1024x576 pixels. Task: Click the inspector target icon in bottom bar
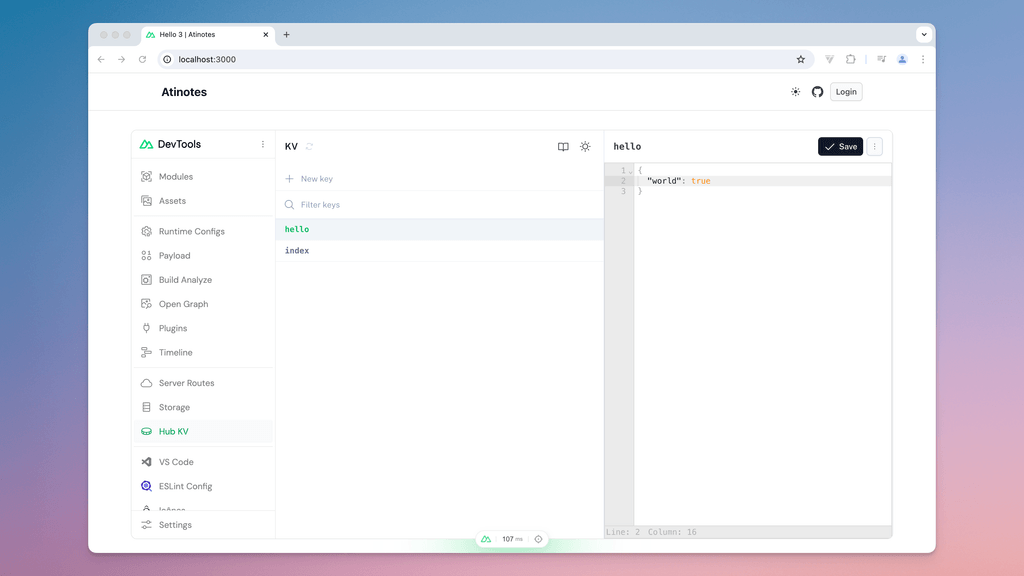538,539
